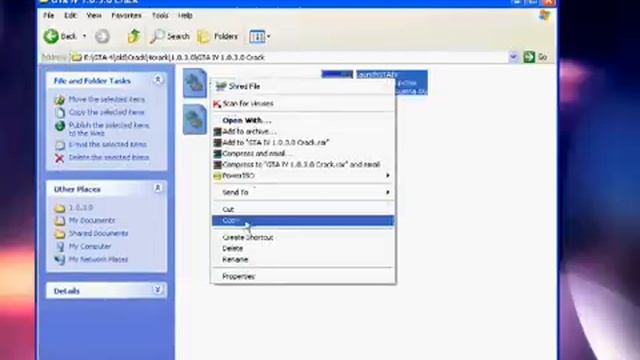Screen dimensions: 640x360
Task: Click the Move selected items icon
Action: point(60,100)
